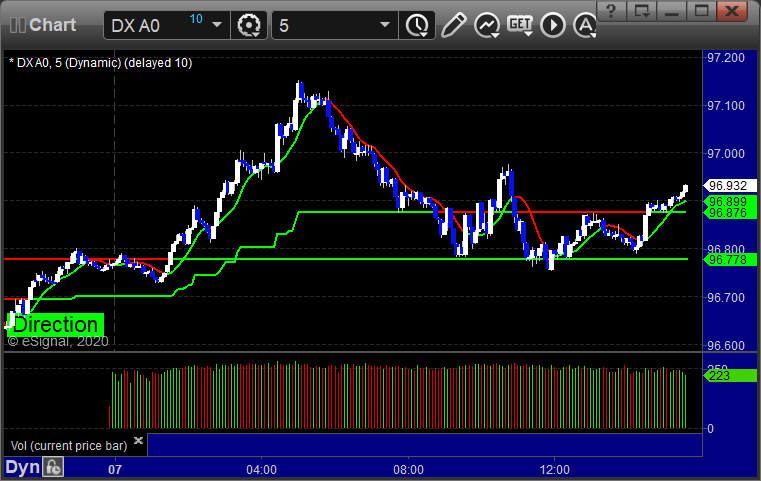
Task: Click the green Direction label
Action: click(x=56, y=324)
